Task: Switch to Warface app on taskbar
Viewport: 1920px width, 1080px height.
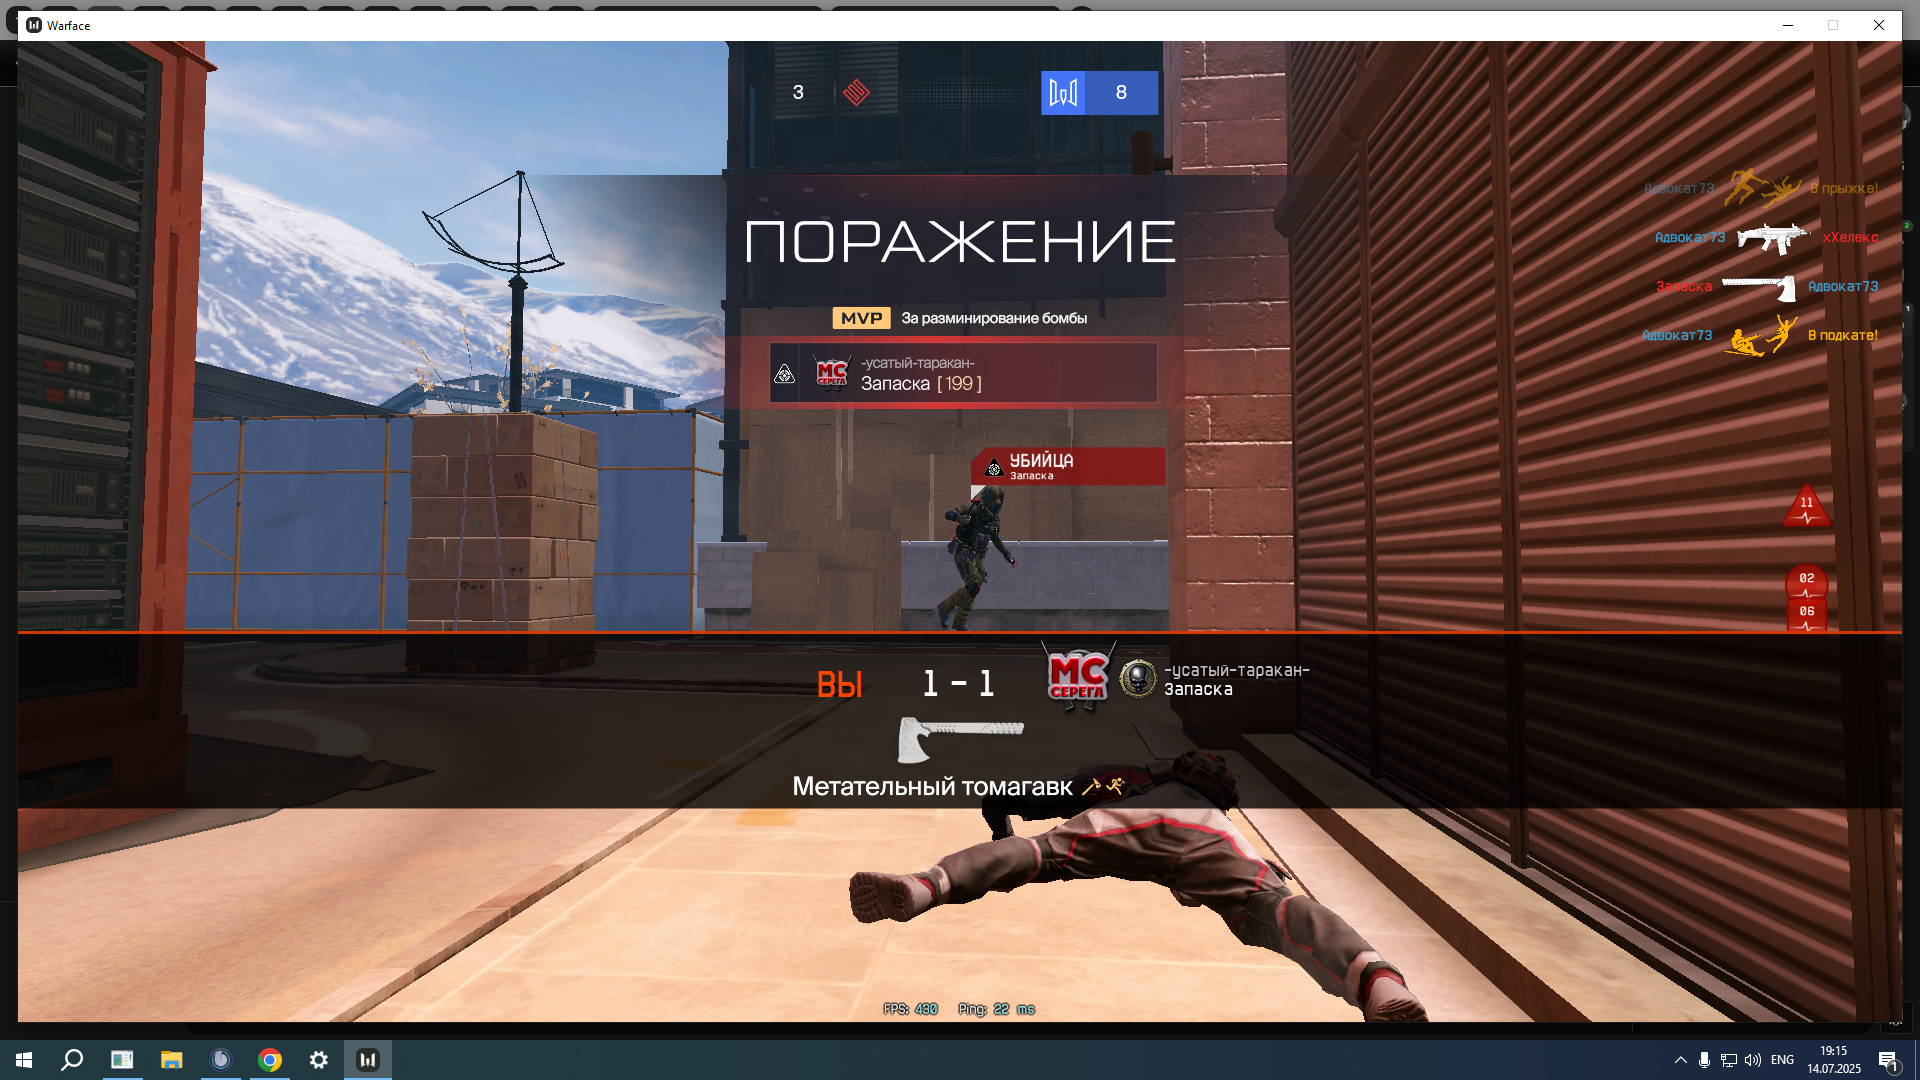Action: coord(368,1060)
